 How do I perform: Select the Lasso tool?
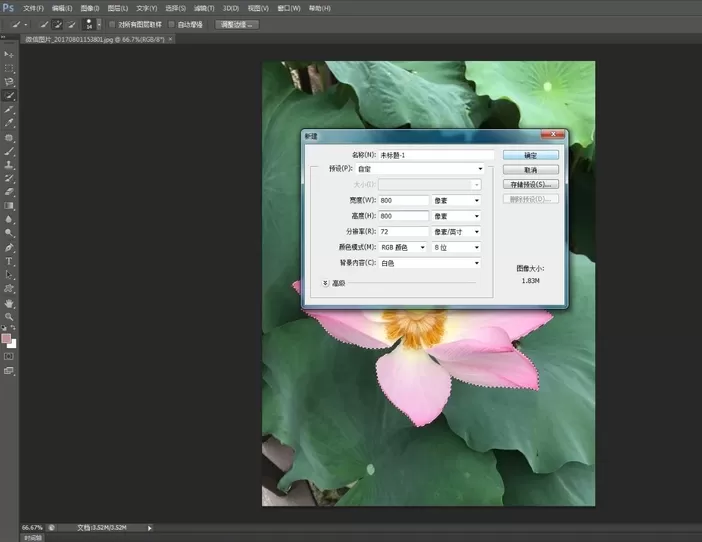(9, 82)
